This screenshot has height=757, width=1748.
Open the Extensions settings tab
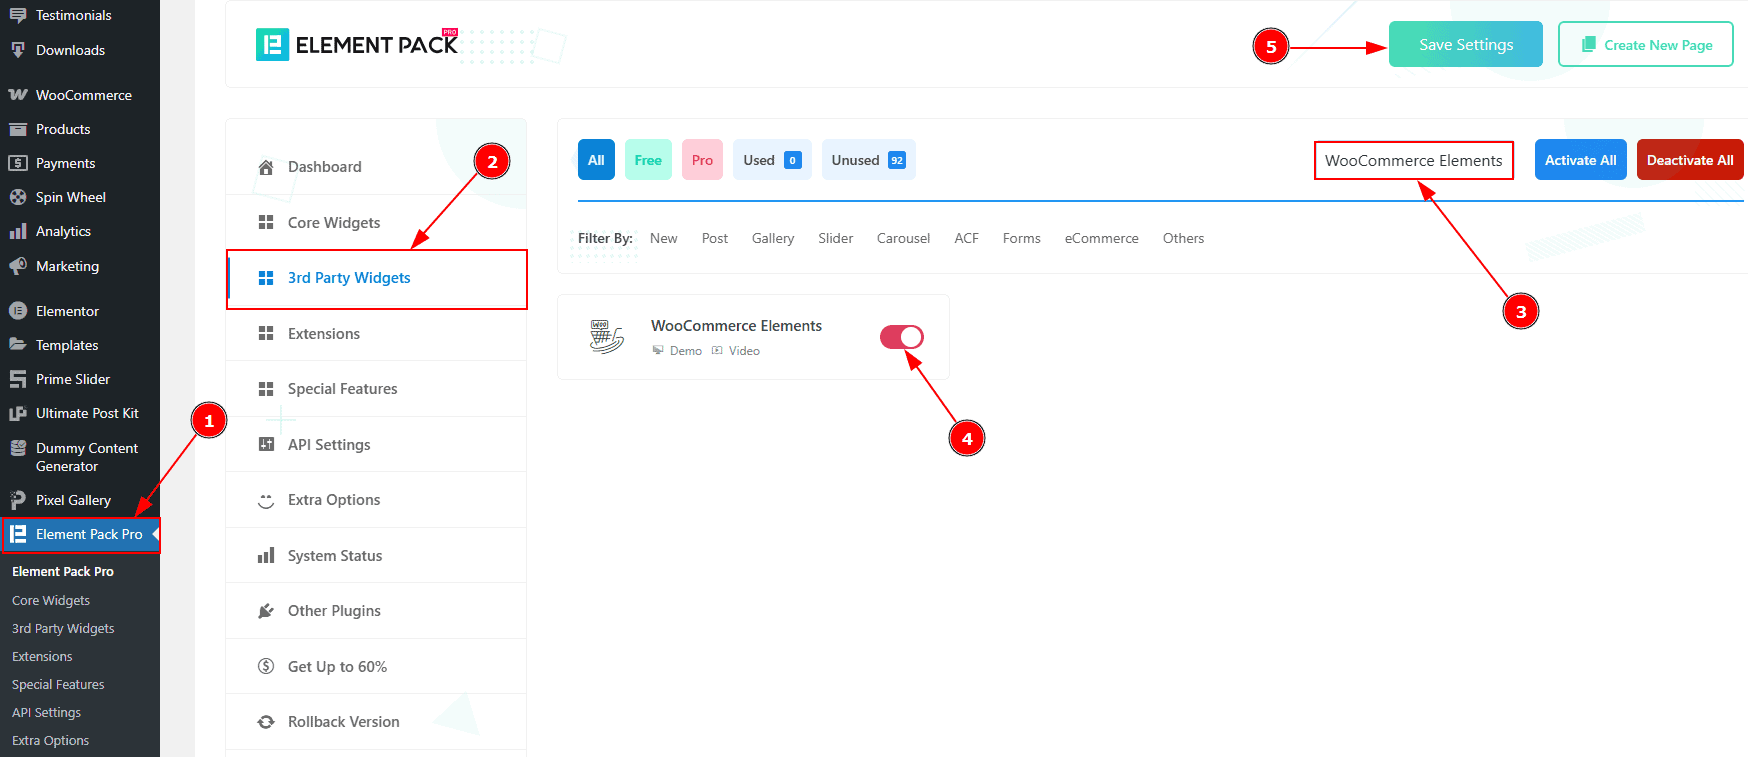pyautogui.click(x=376, y=333)
